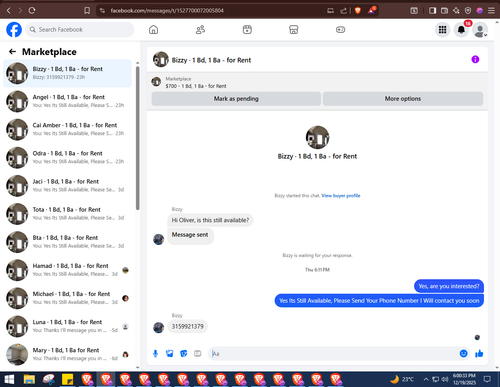
Task: Click the taskbar weather 23°C widget
Action: tap(402, 379)
